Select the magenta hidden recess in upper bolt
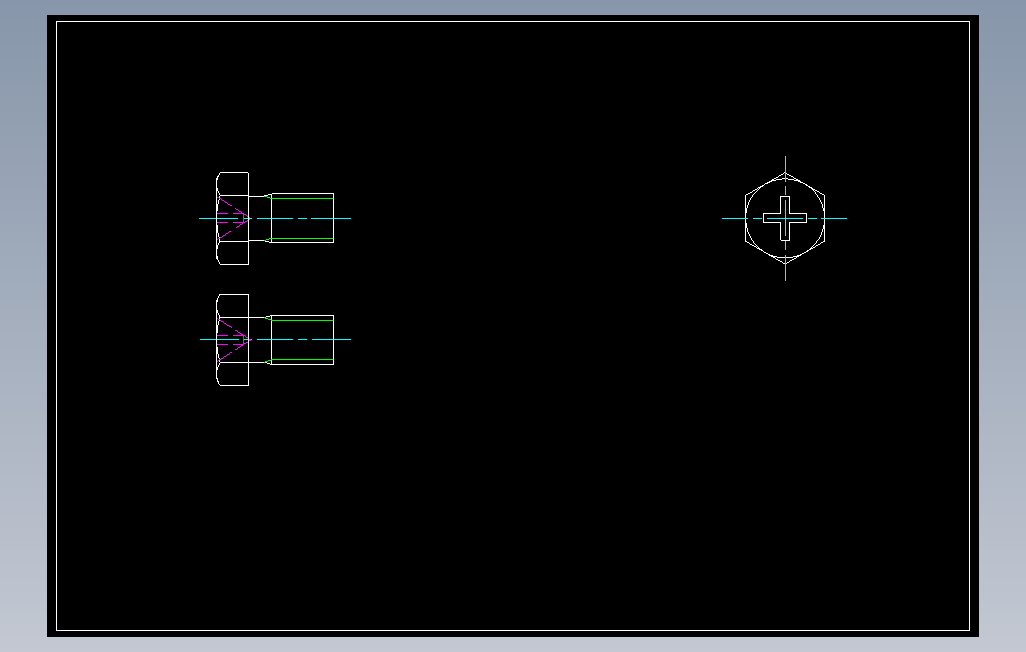1026x652 pixels. point(232,218)
